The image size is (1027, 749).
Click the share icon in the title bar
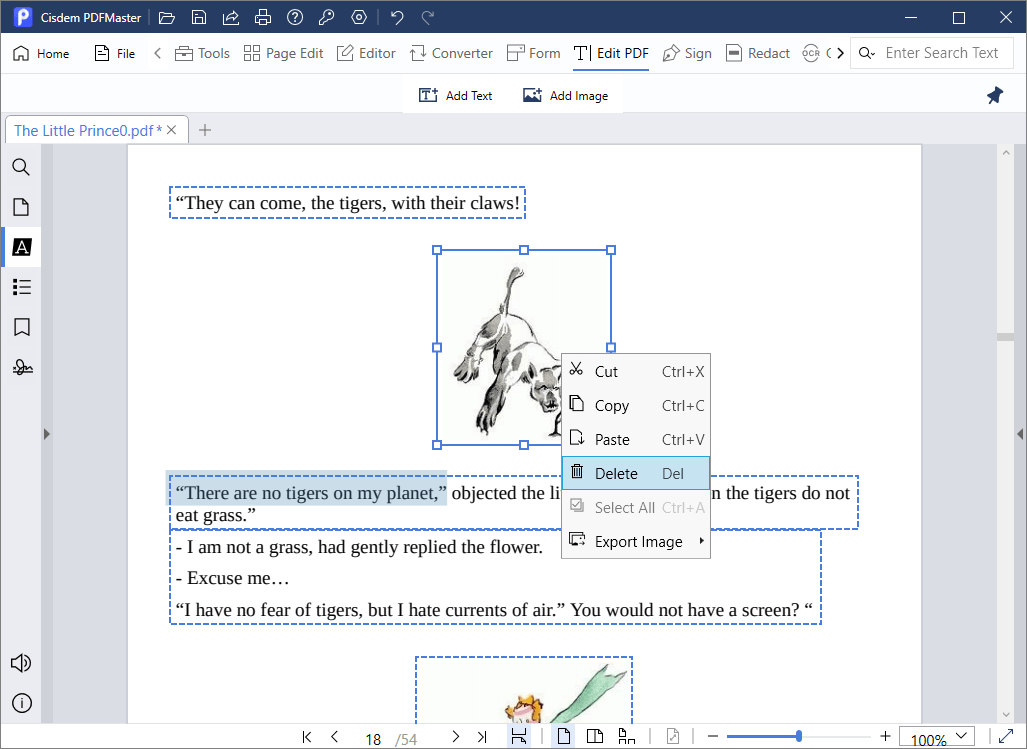pos(231,18)
